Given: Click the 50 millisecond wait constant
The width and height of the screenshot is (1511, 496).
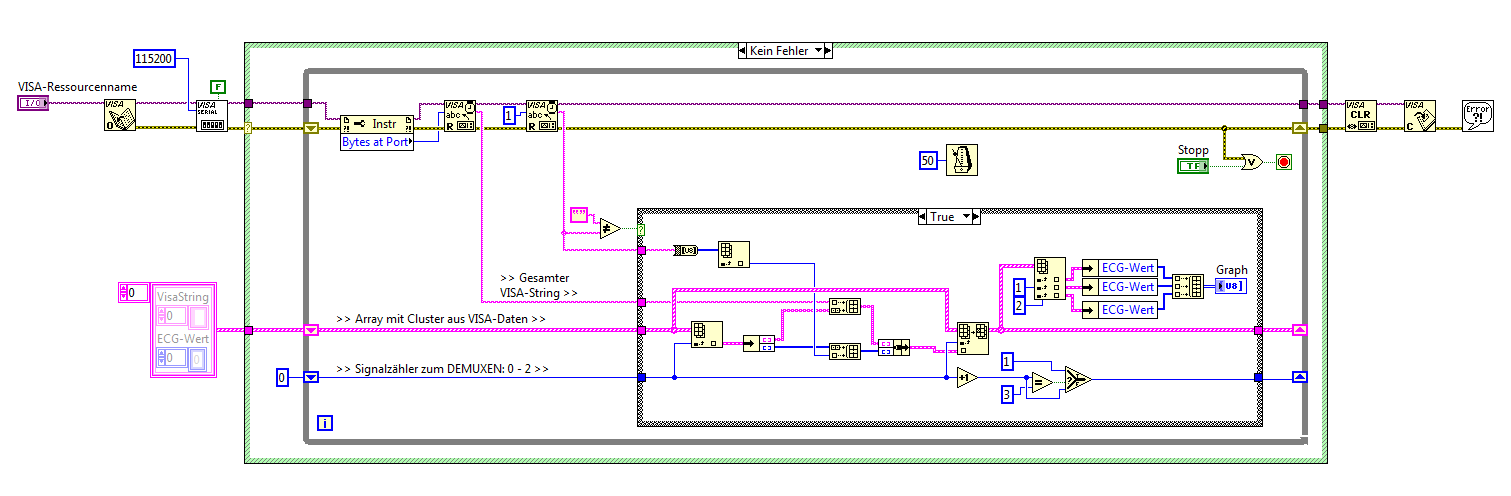Looking at the screenshot, I should point(930,160).
